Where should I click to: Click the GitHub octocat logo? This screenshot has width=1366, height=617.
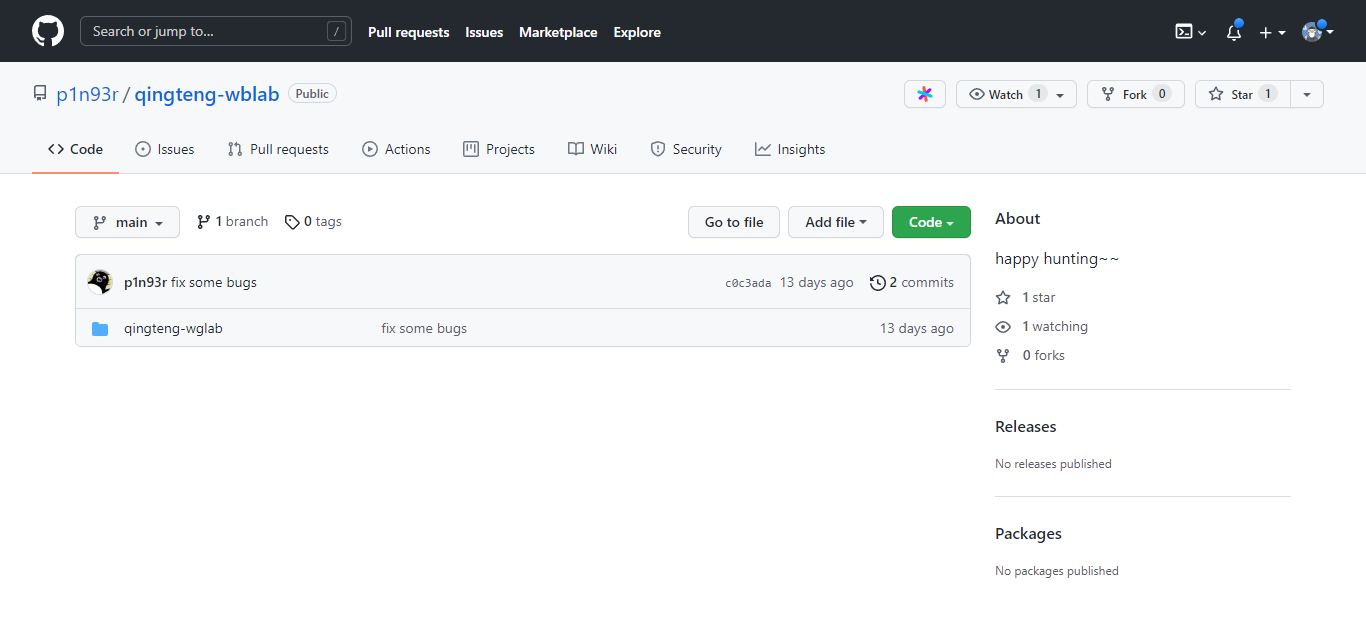[48, 31]
